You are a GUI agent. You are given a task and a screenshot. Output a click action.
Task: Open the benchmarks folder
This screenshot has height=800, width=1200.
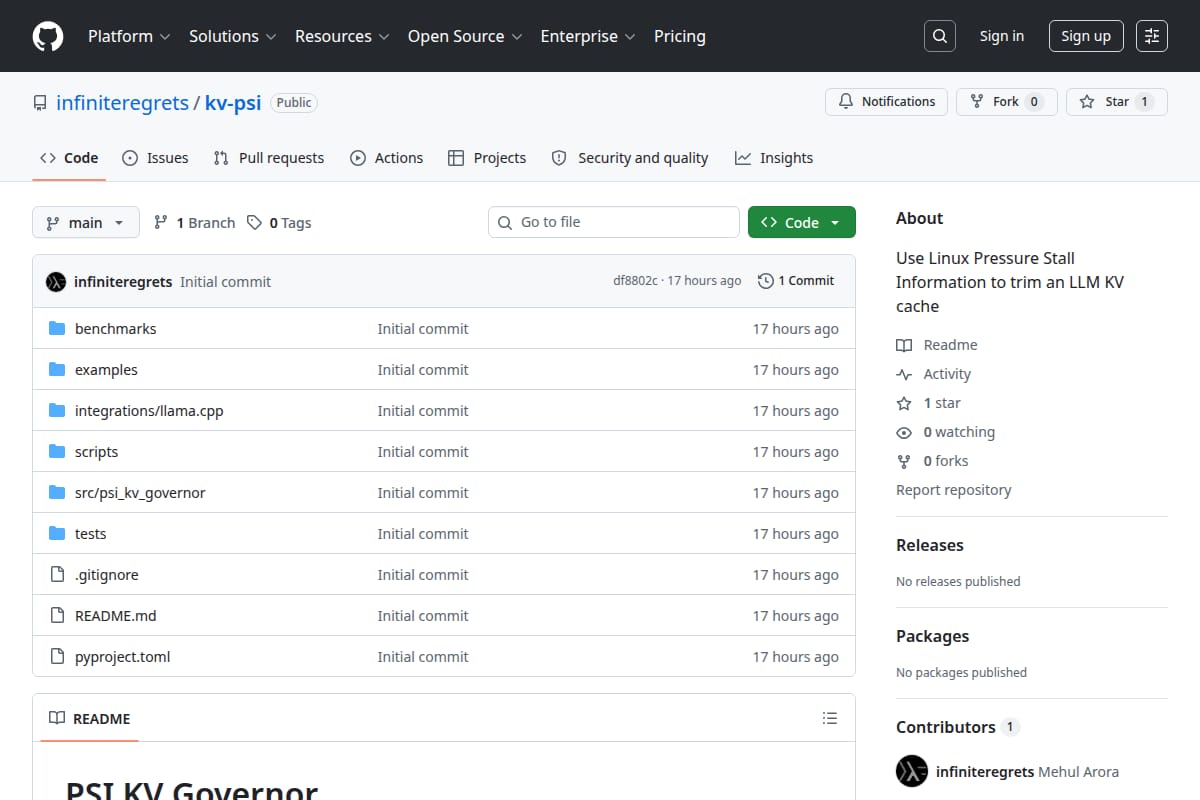pos(116,329)
